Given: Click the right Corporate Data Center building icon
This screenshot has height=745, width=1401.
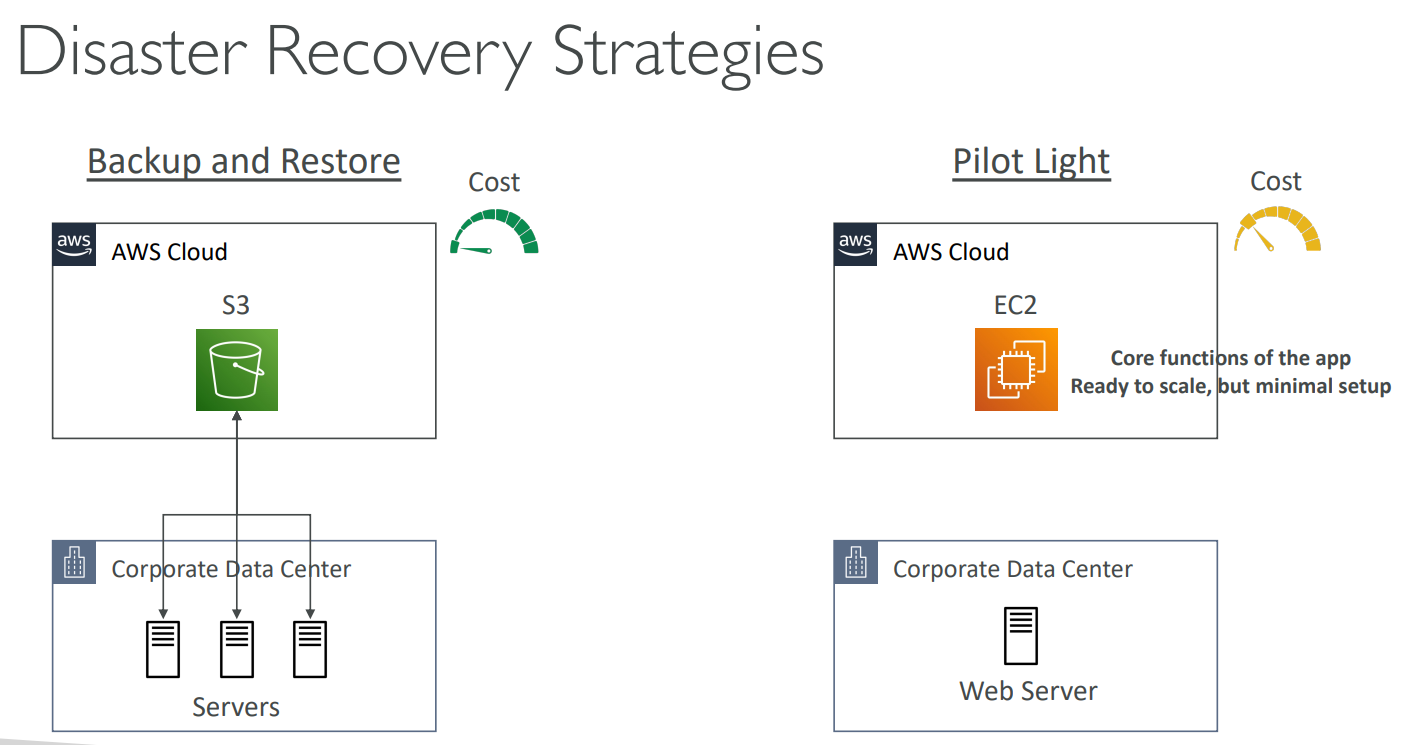Looking at the screenshot, I should pos(855,562).
